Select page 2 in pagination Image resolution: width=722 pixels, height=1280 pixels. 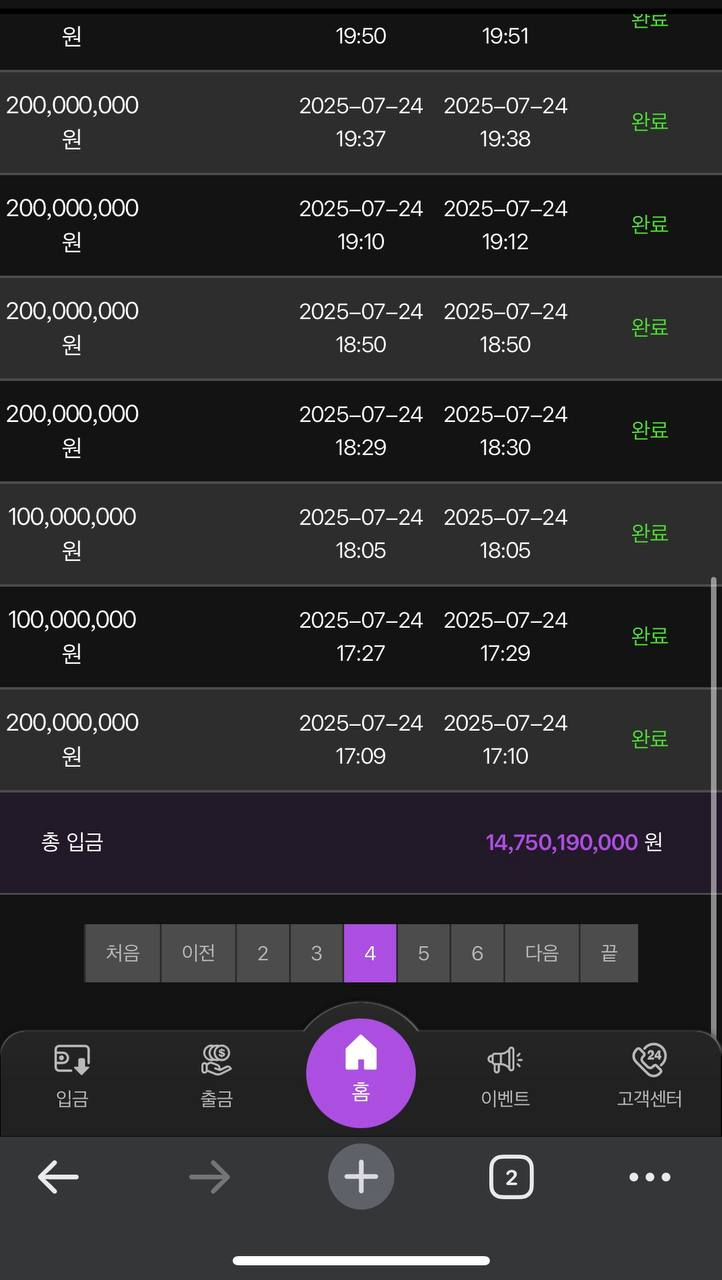[263, 953]
